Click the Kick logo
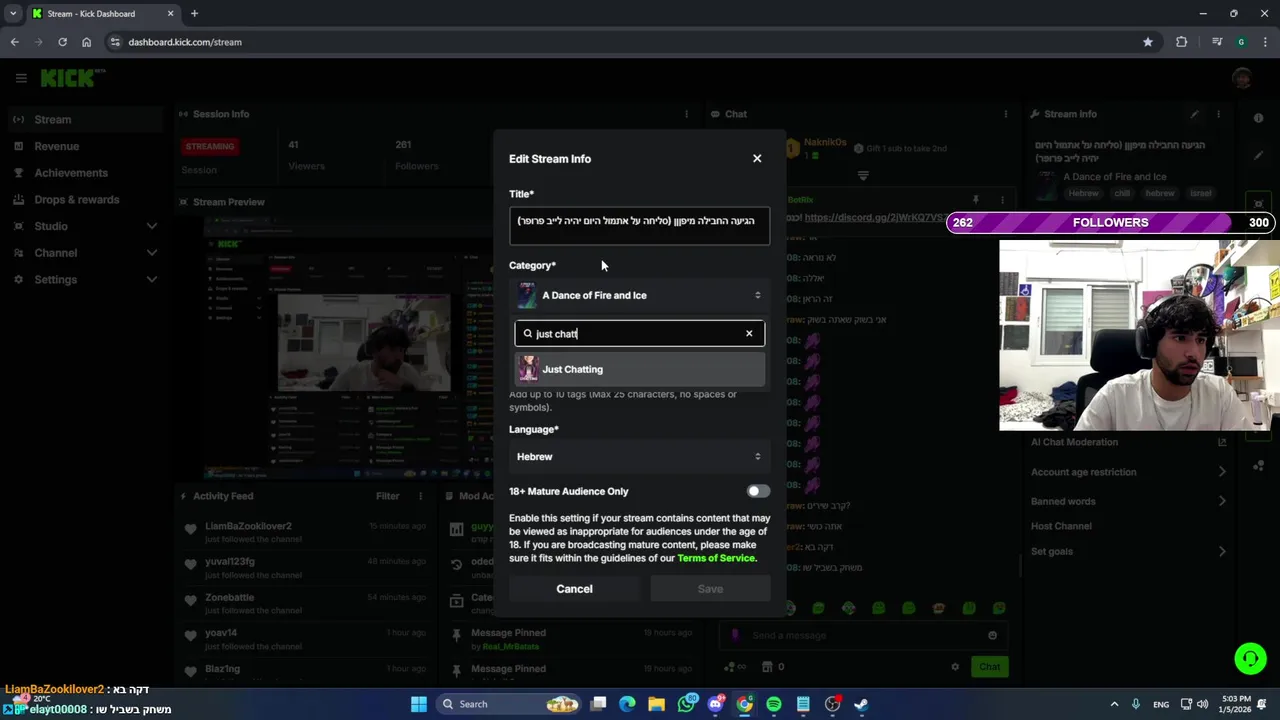 72,77
